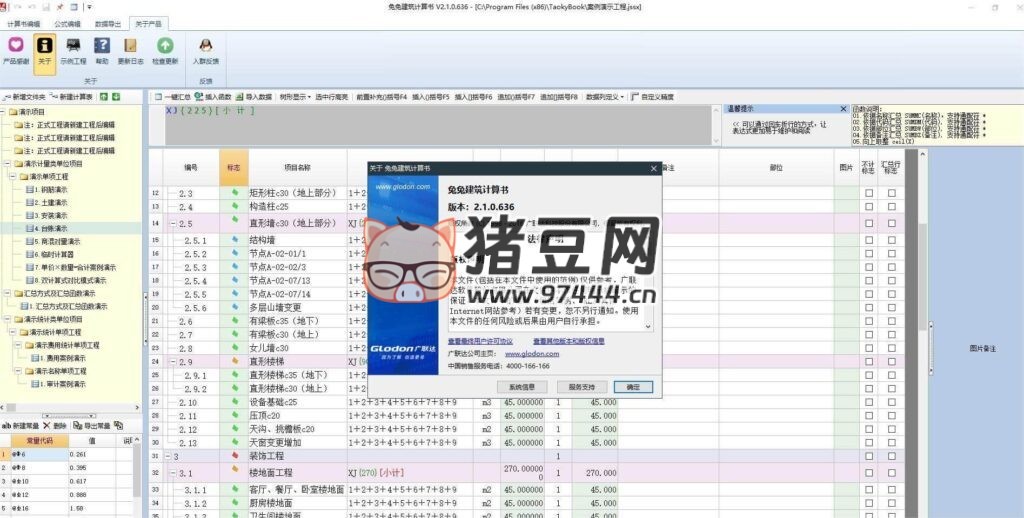The width and height of the screenshot is (1024, 518).
Task: Switch to the 数据导出 ribbon tab
Action: click(108, 24)
